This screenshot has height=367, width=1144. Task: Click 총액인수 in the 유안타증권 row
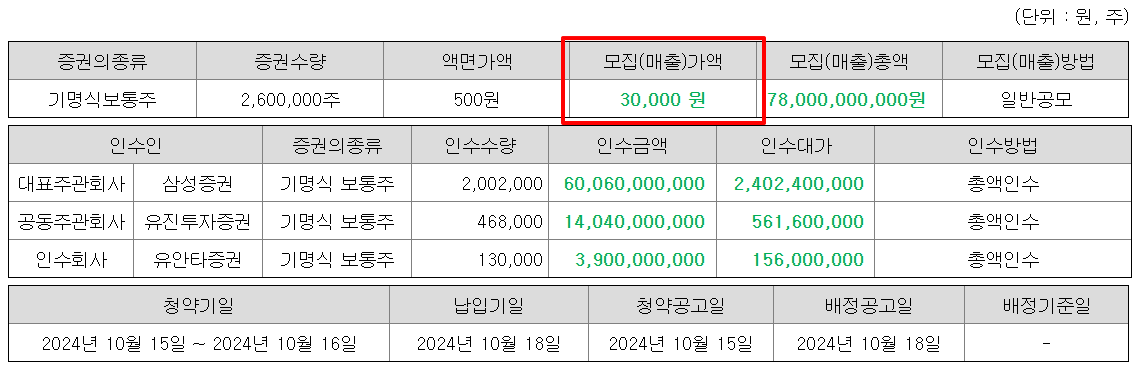(1002, 259)
